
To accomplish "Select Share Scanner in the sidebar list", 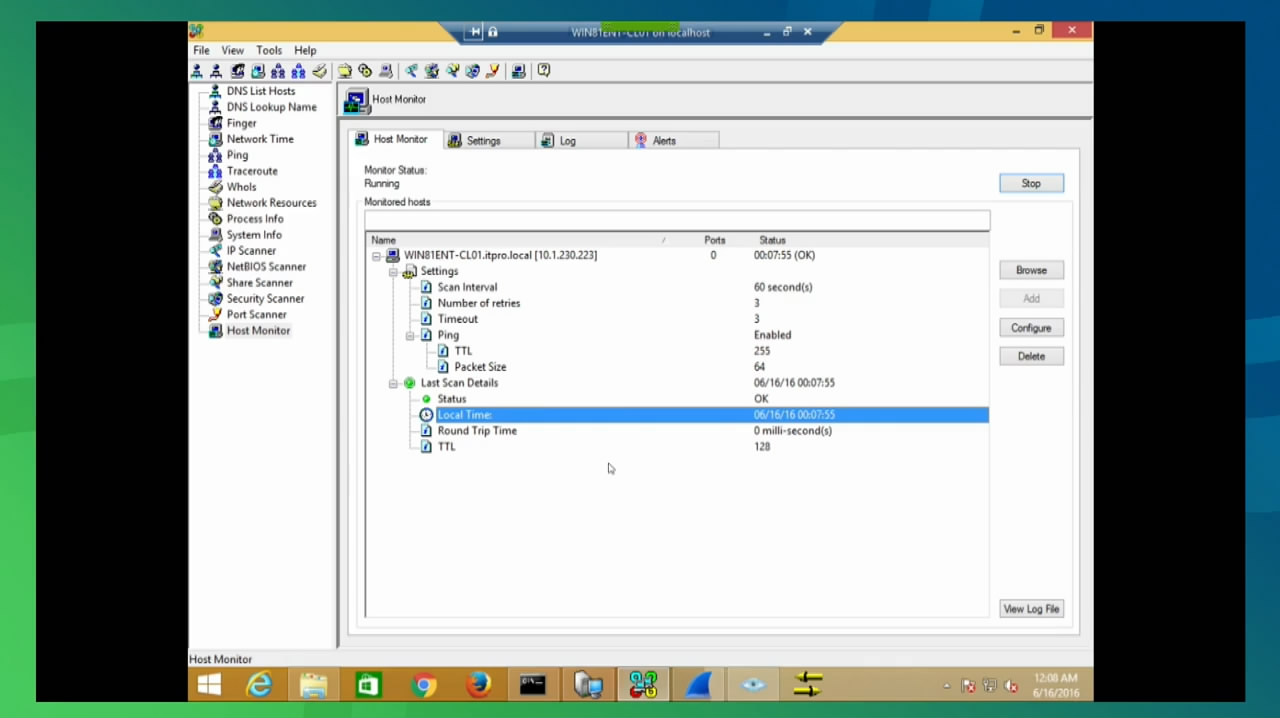I will tap(259, 283).
